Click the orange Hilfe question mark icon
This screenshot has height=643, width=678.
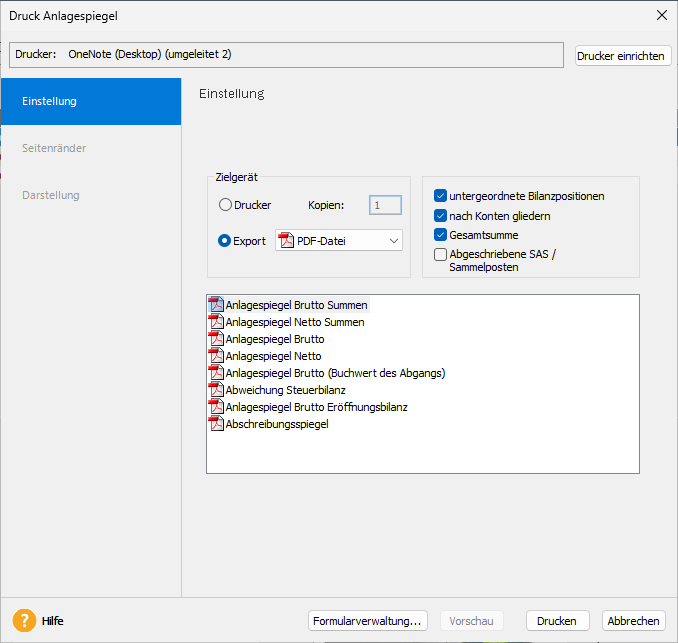coord(24,621)
